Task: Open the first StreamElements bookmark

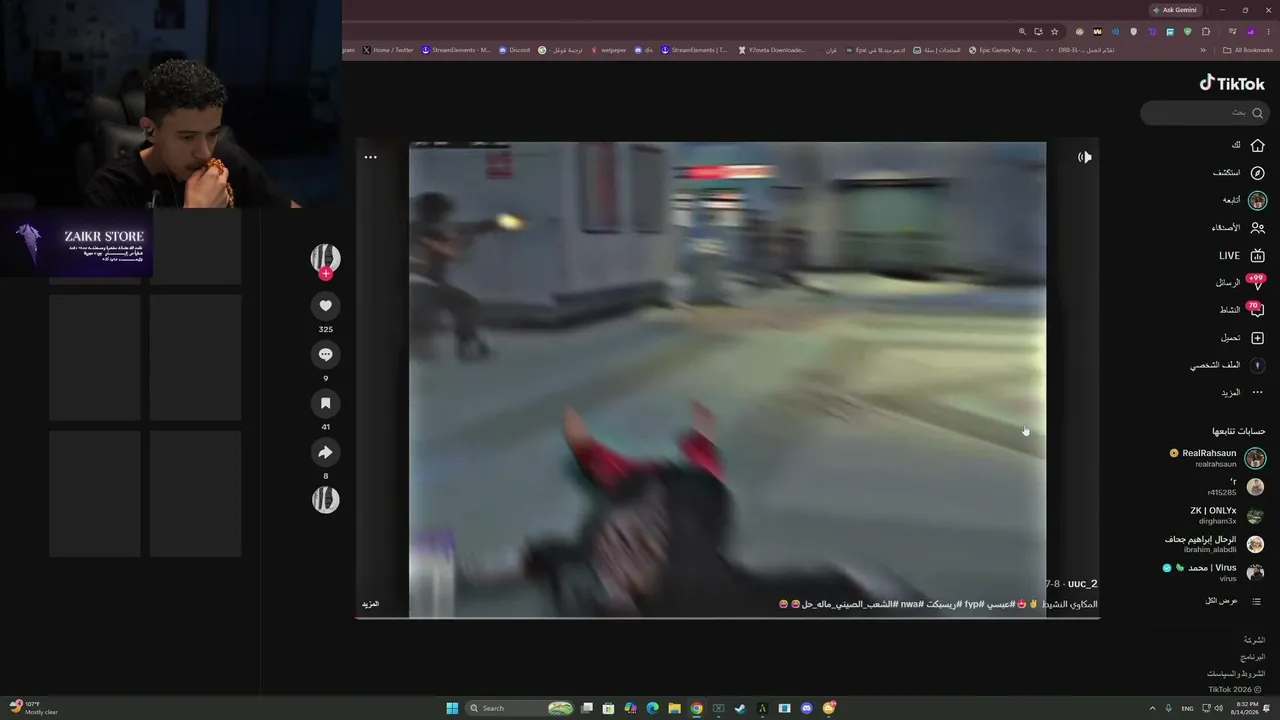Action: coord(456,50)
